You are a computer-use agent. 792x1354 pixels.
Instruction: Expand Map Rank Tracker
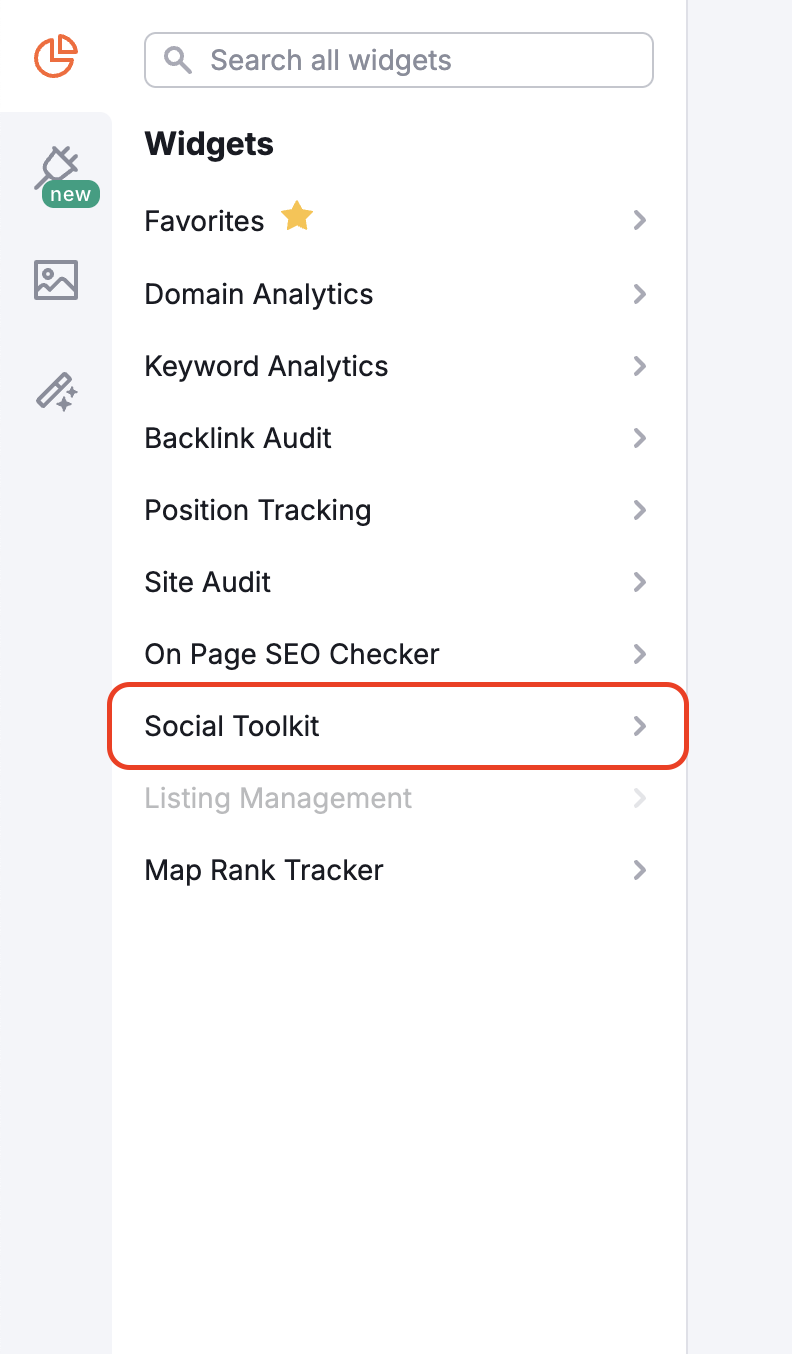click(x=640, y=870)
